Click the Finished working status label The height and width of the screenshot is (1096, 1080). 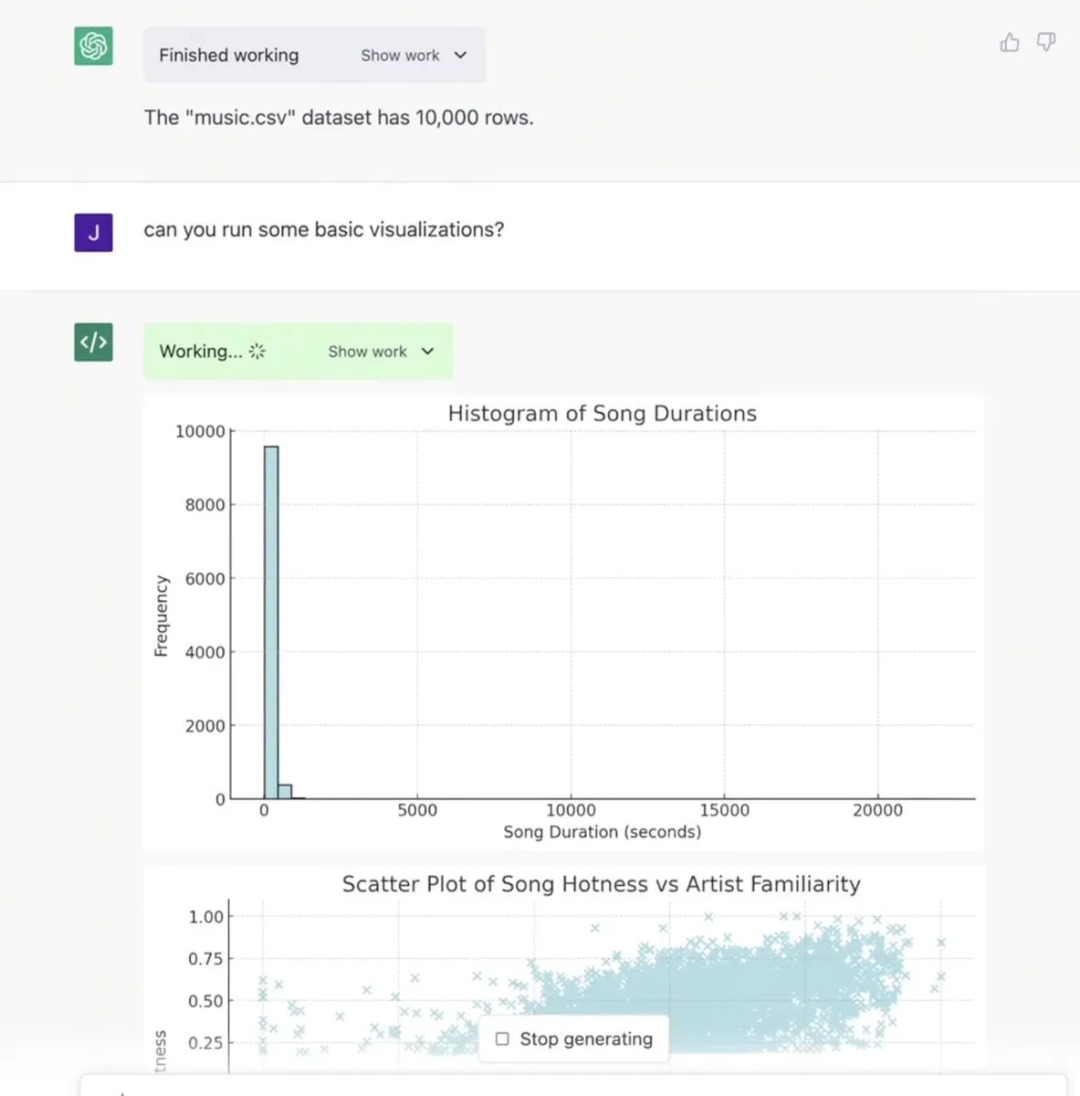[x=229, y=55]
